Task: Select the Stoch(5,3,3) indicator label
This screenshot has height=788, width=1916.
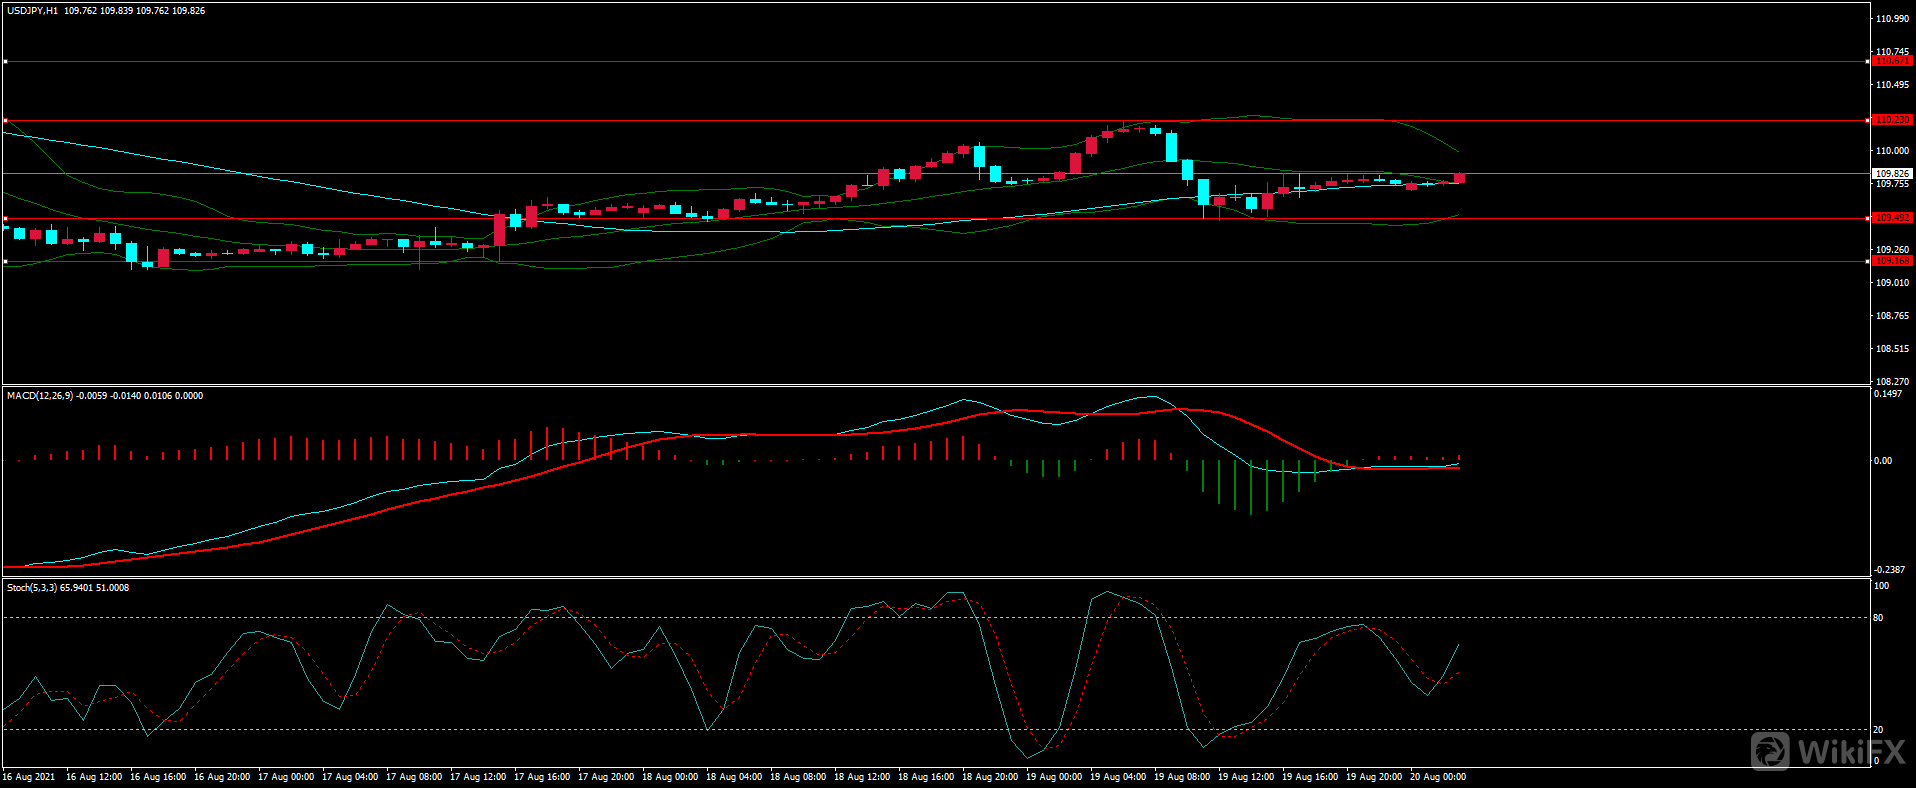Action: tap(32, 588)
